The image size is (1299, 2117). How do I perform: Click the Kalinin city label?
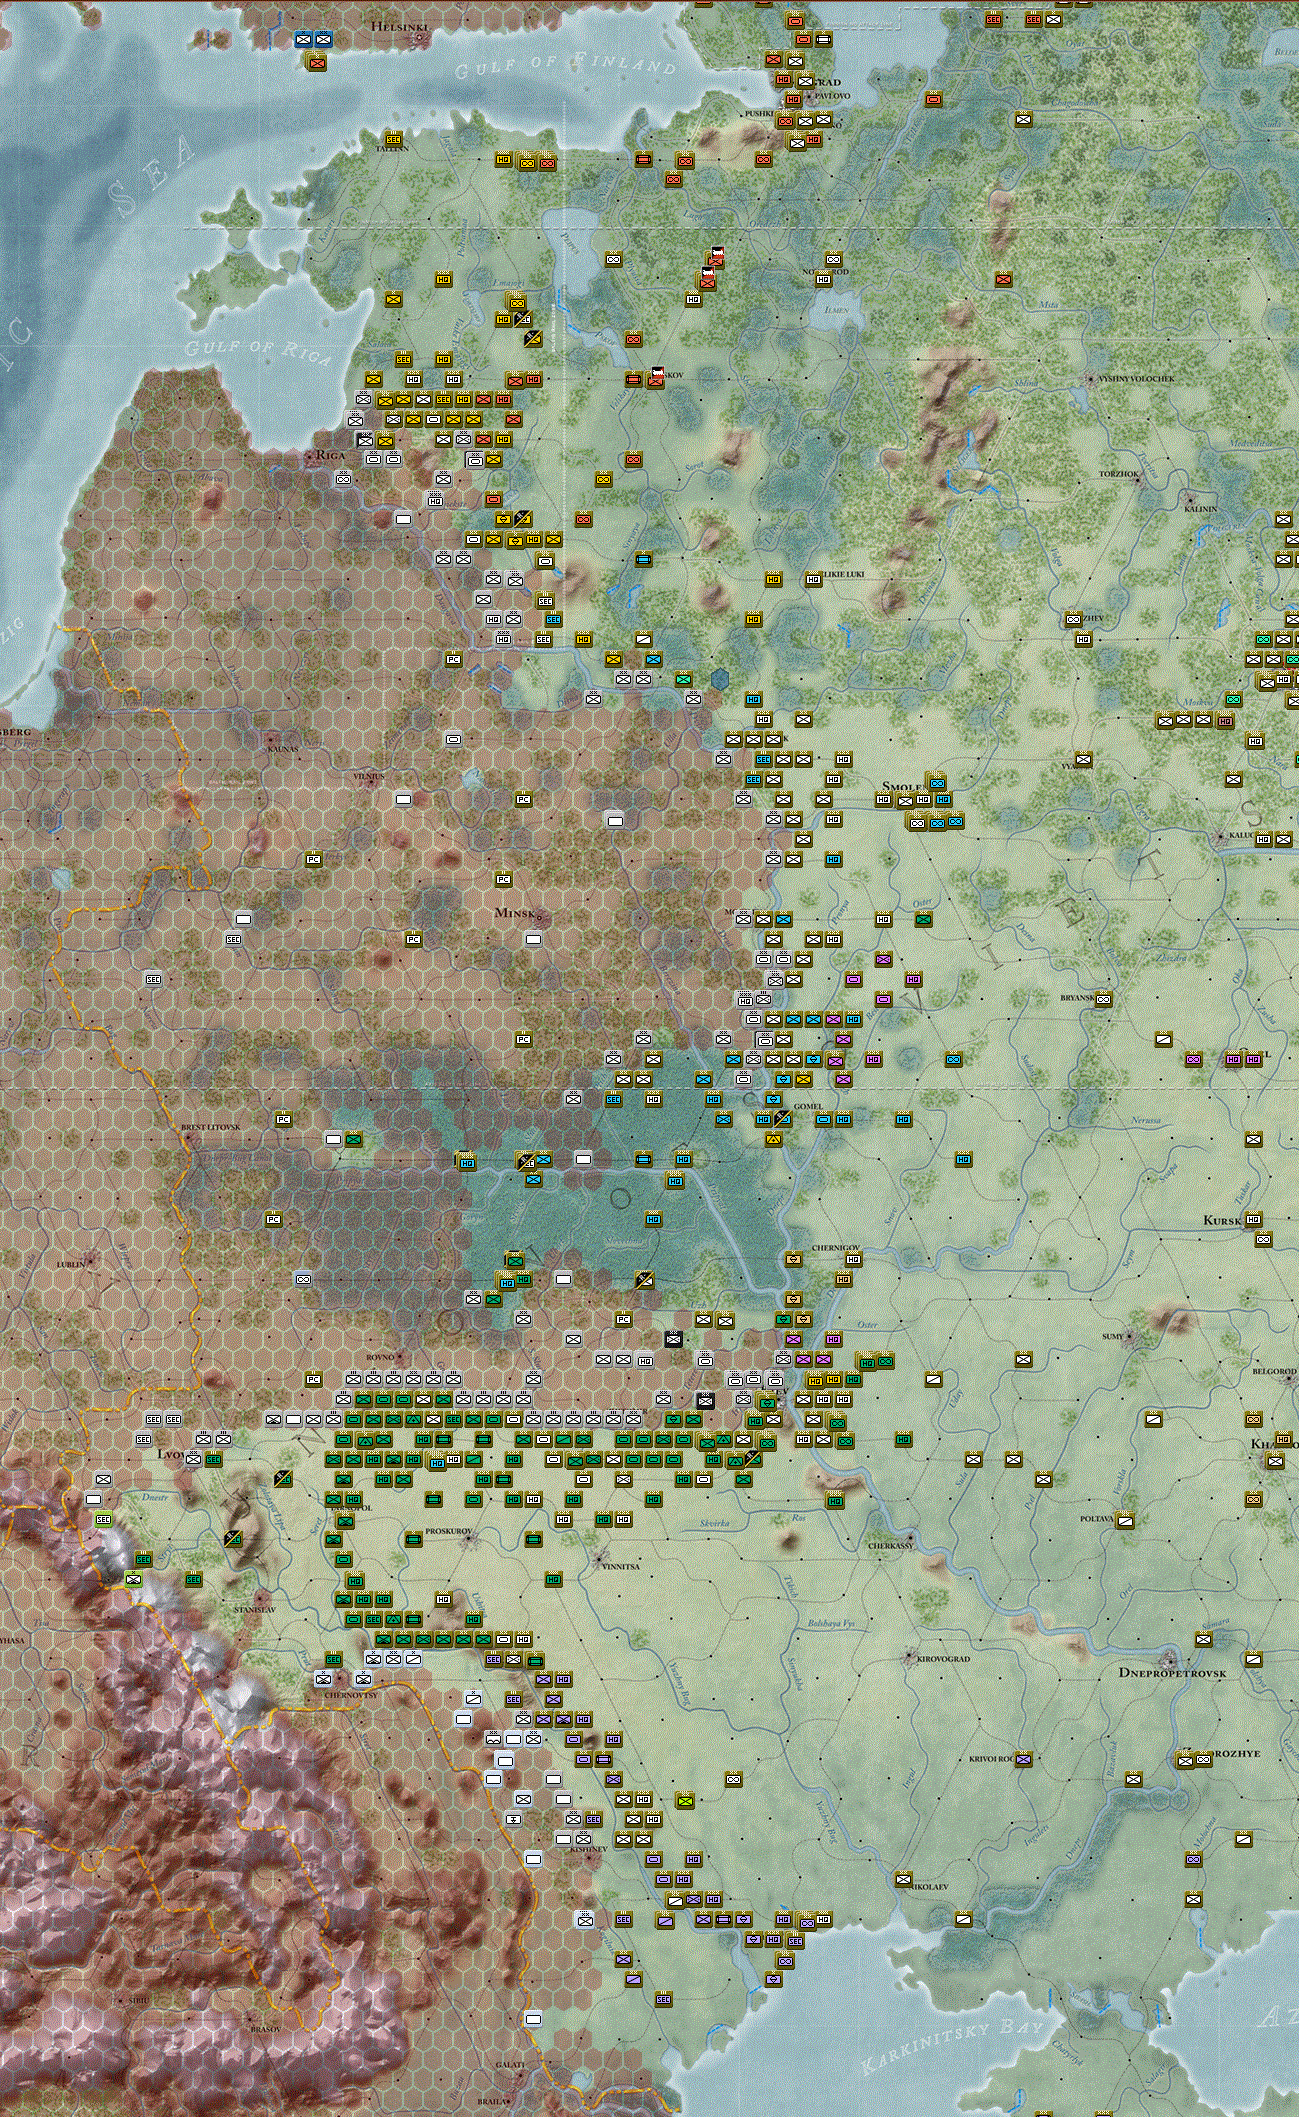tap(1201, 509)
